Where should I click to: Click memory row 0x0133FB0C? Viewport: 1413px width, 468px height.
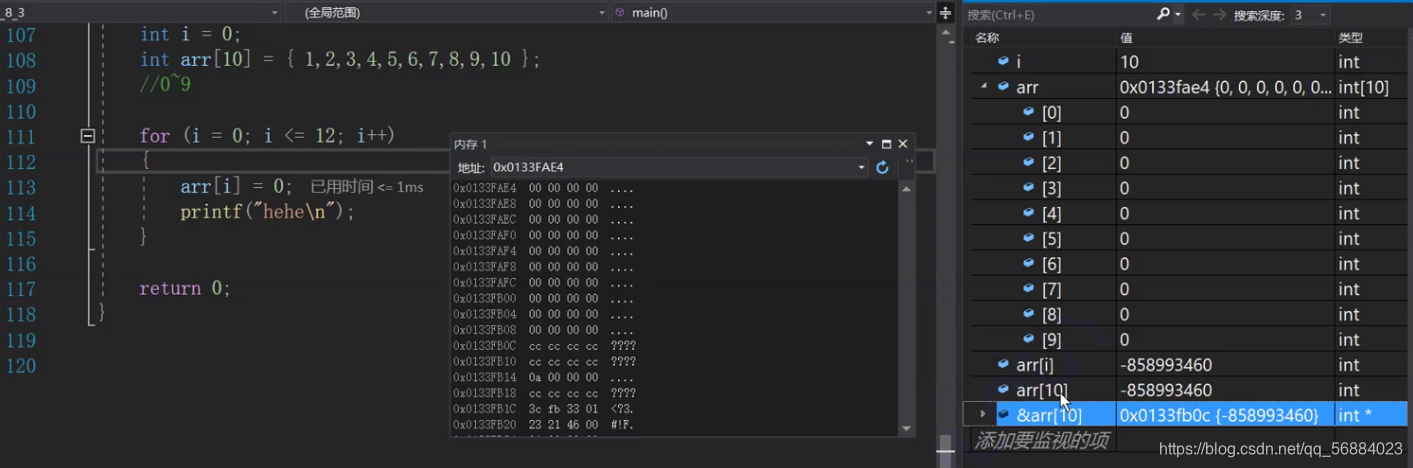pyautogui.click(x=545, y=346)
